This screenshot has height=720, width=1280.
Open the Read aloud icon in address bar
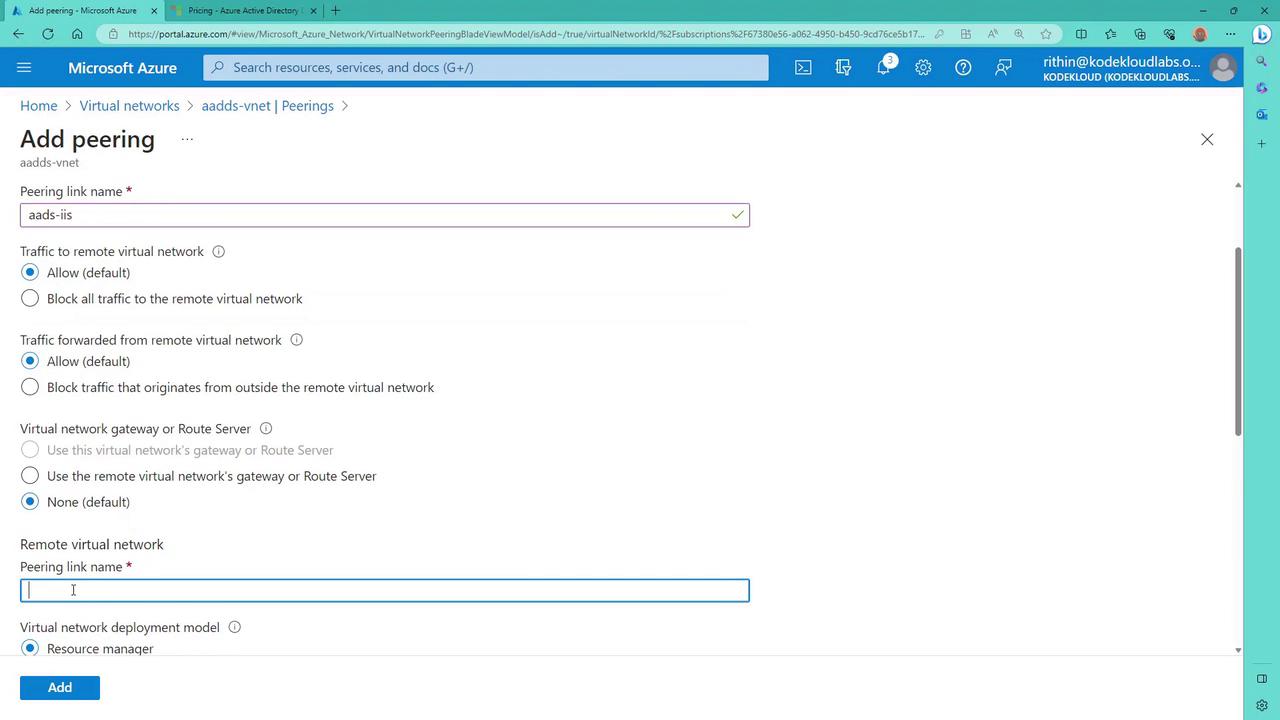(993, 34)
